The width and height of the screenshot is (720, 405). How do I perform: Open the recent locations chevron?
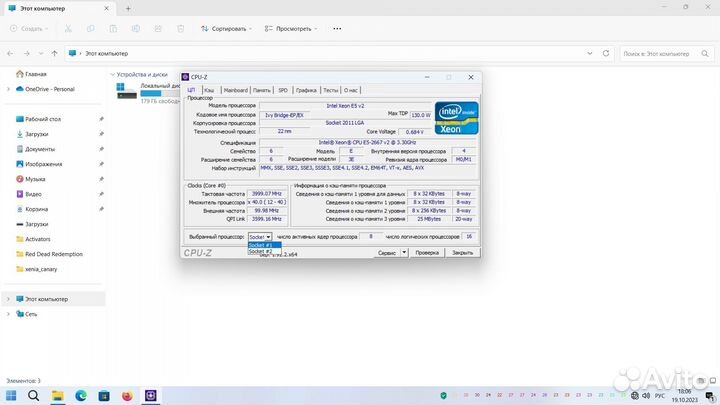[x=41, y=54]
